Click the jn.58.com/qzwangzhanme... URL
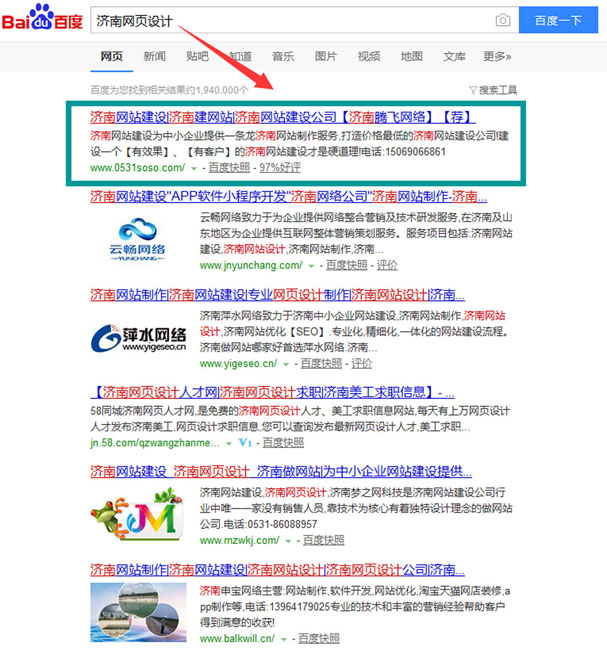 [x=155, y=443]
